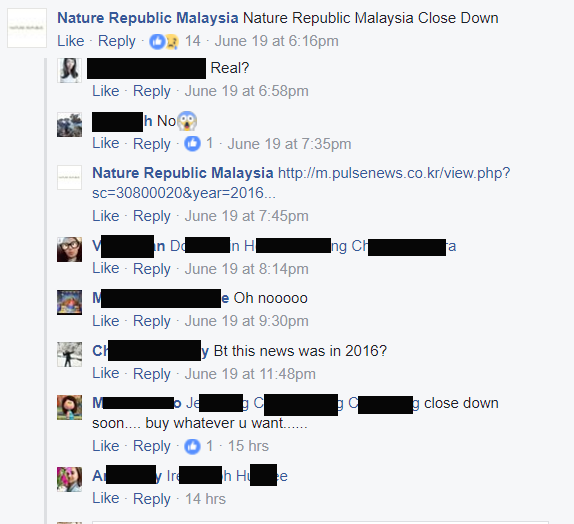
Task: Open the 14 hrs timestamp on last comment
Action: [205, 499]
